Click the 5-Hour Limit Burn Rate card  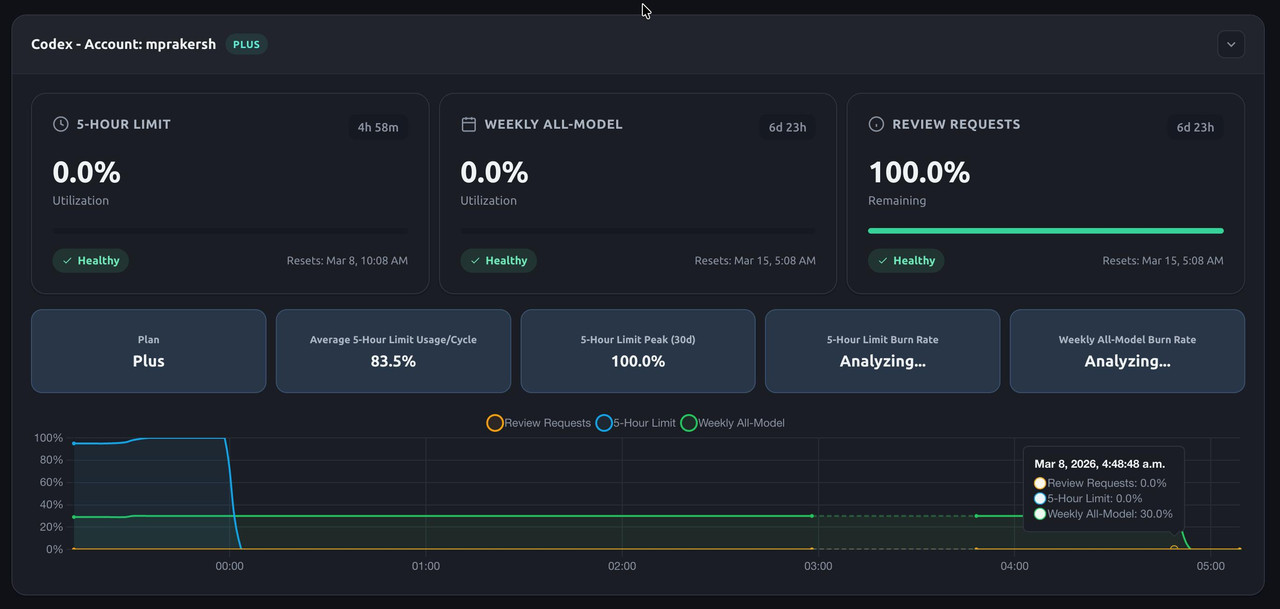pyautogui.click(x=882, y=351)
